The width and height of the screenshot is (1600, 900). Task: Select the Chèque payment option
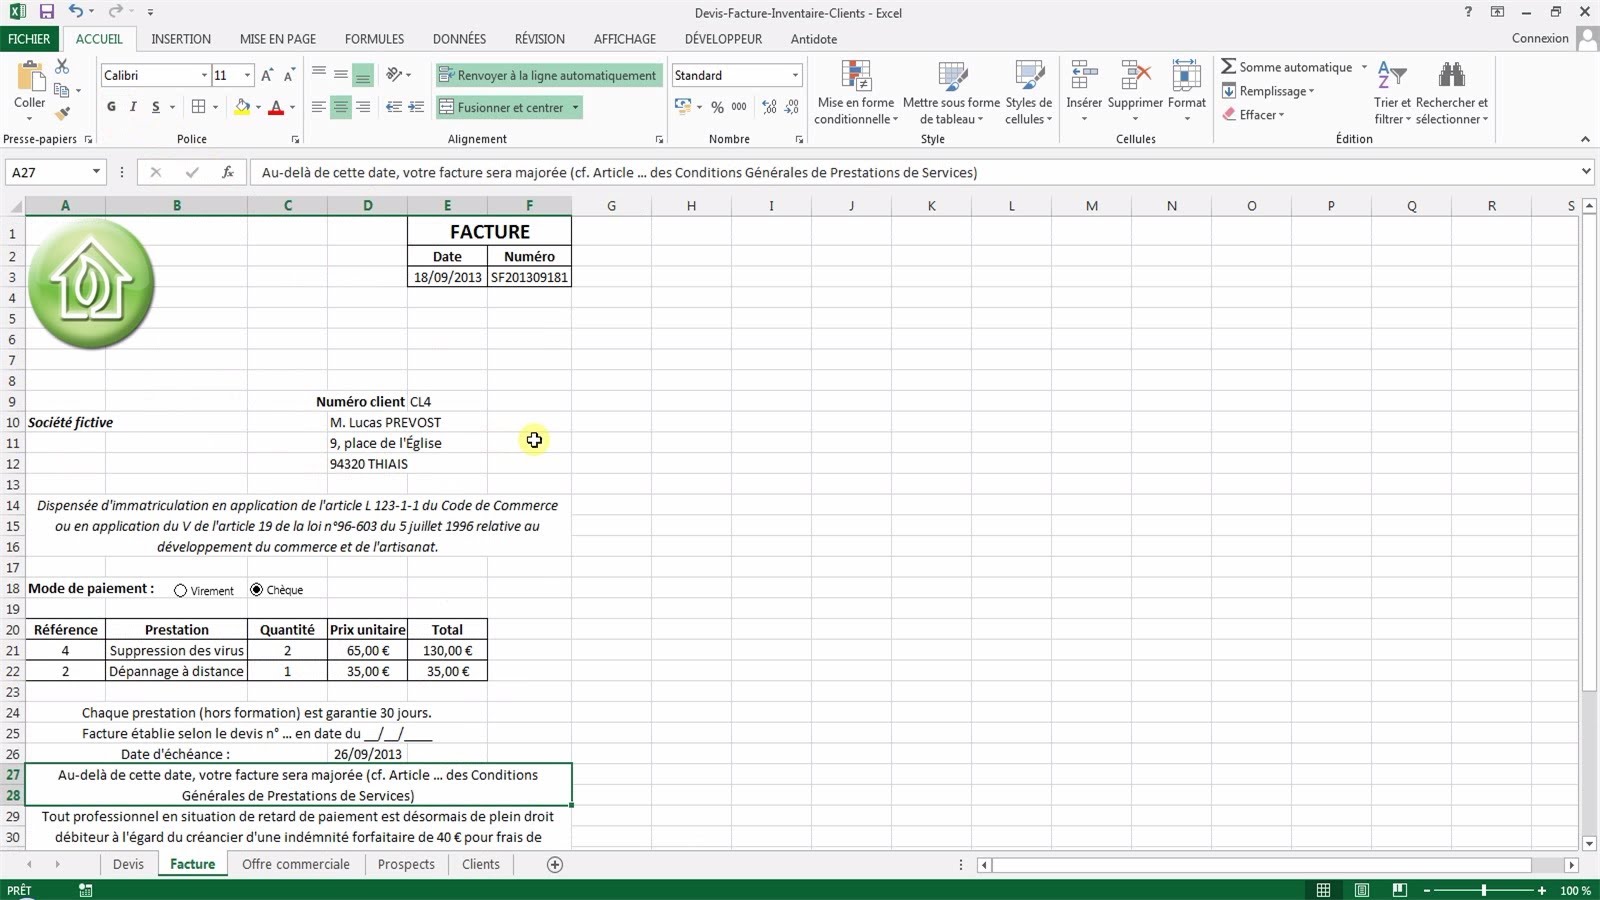point(257,590)
